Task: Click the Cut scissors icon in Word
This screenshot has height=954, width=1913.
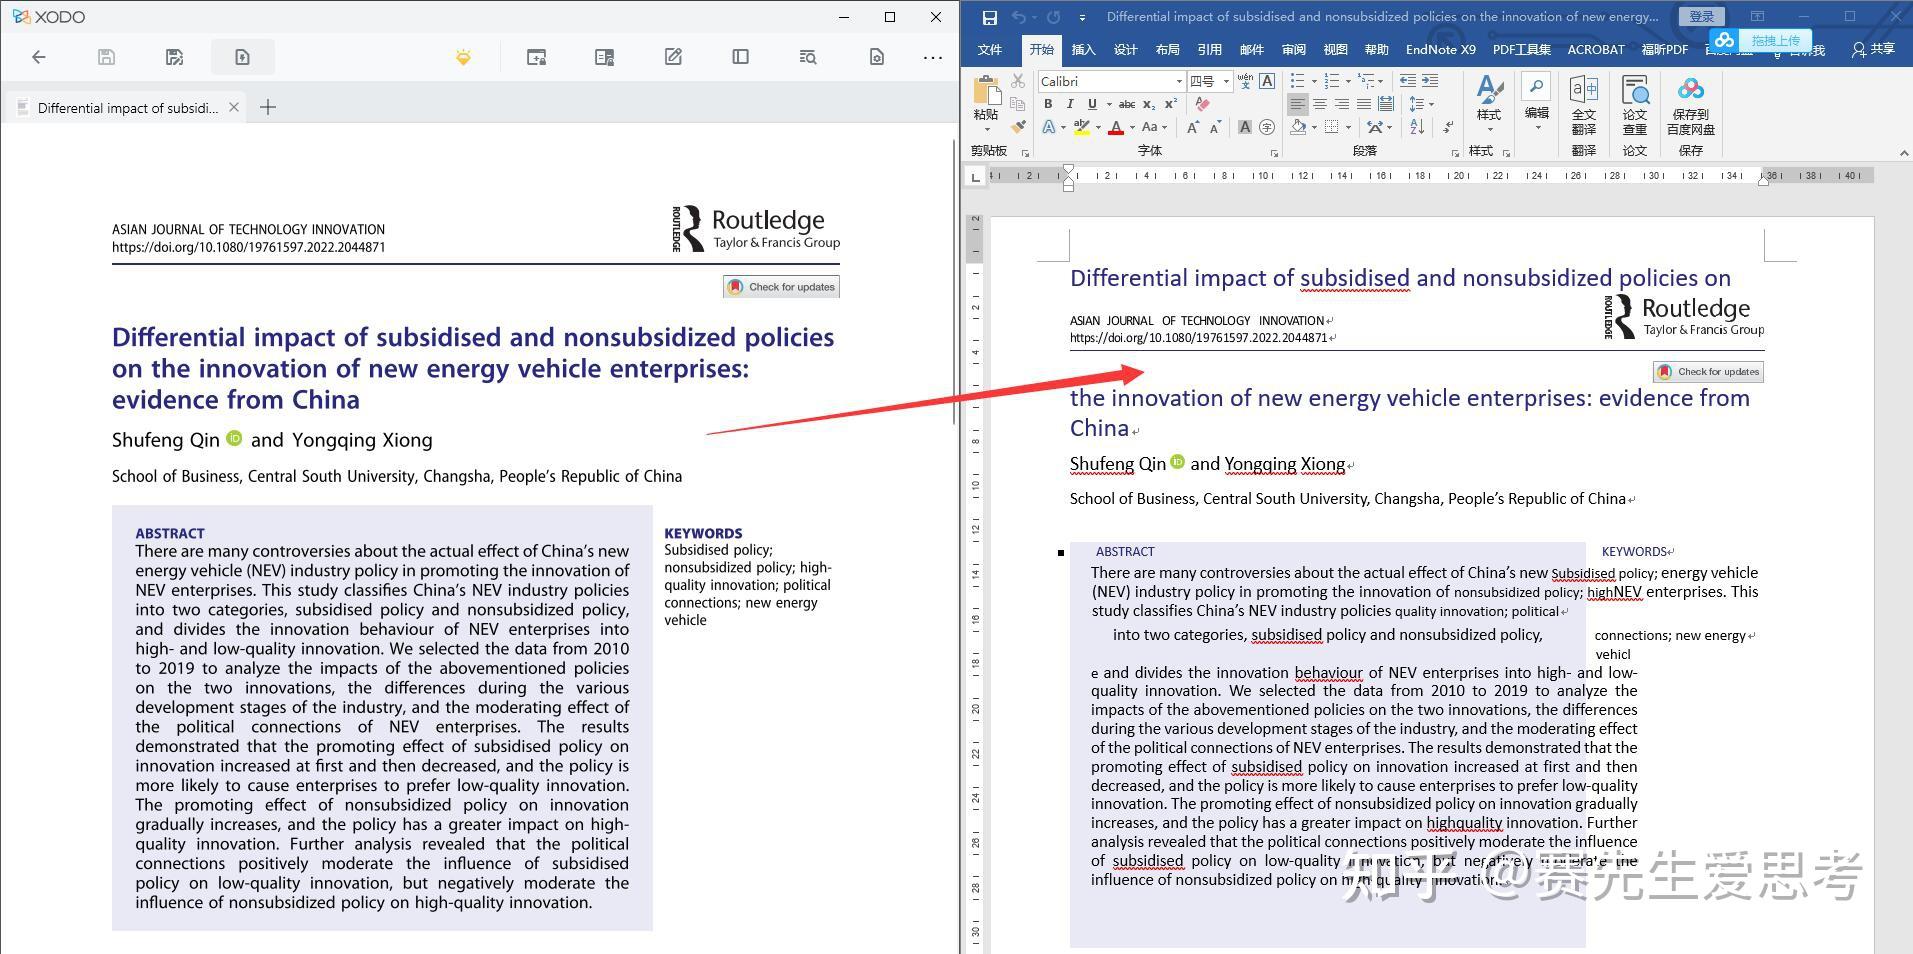Action: tap(1018, 81)
